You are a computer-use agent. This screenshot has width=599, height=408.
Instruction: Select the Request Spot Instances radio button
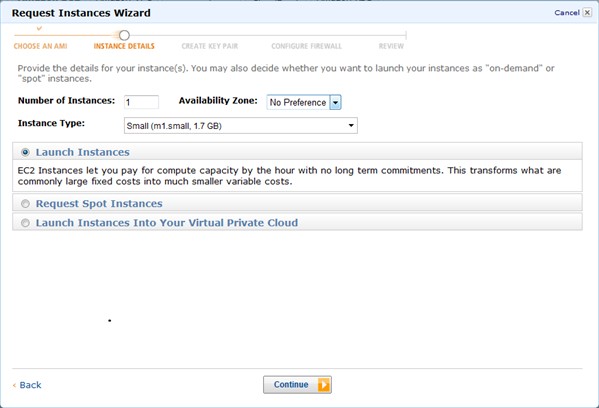tap(25, 204)
